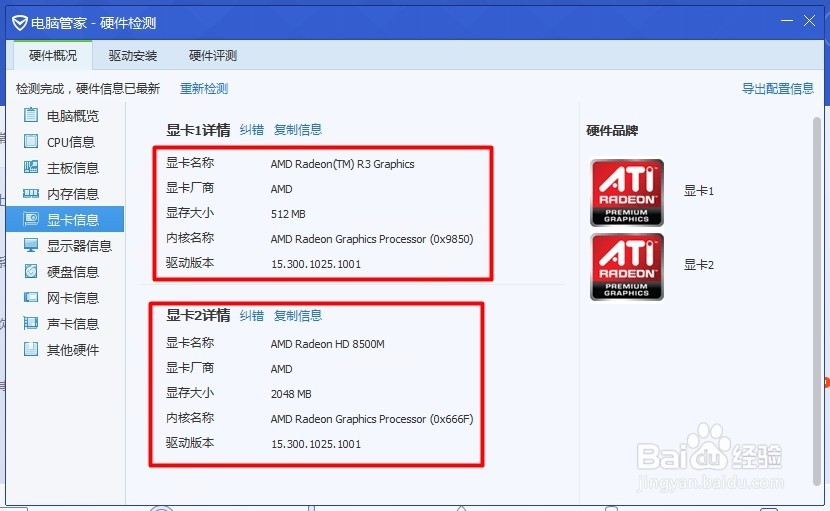
Task: Open the 电脑概览 sidebar label
Action: coord(73,116)
